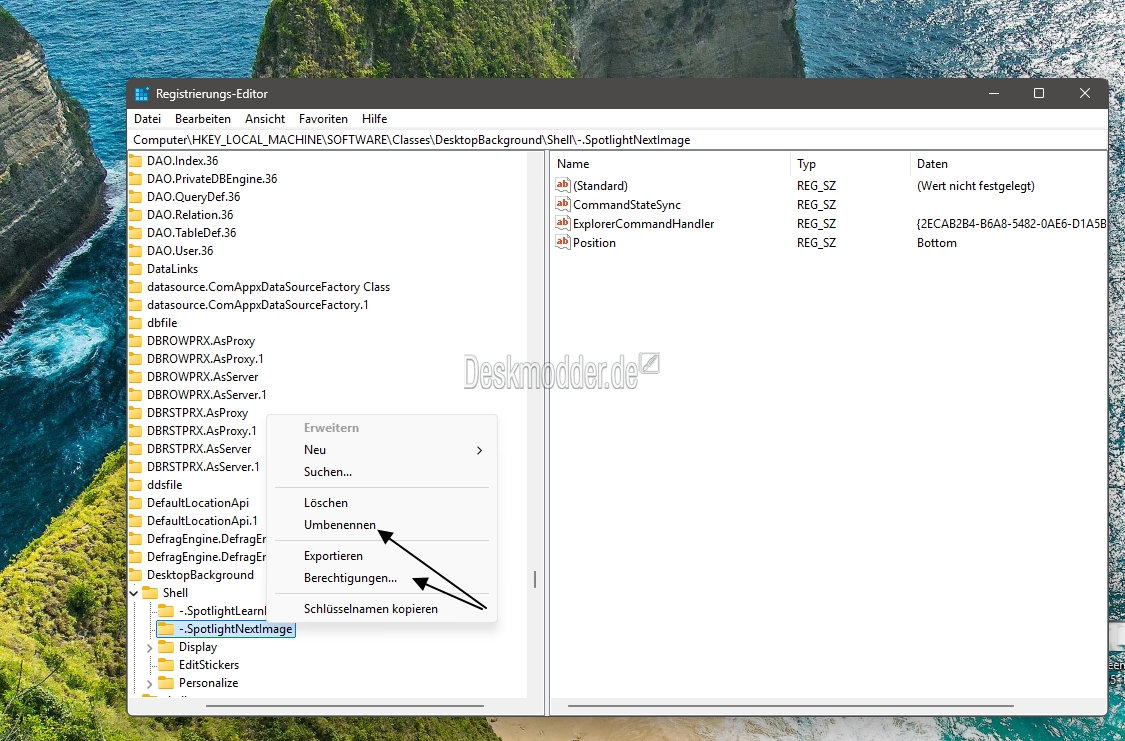Click the tree pane vertical scrollbar thumb
The width and height of the screenshot is (1125, 741).
click(535, 579)
